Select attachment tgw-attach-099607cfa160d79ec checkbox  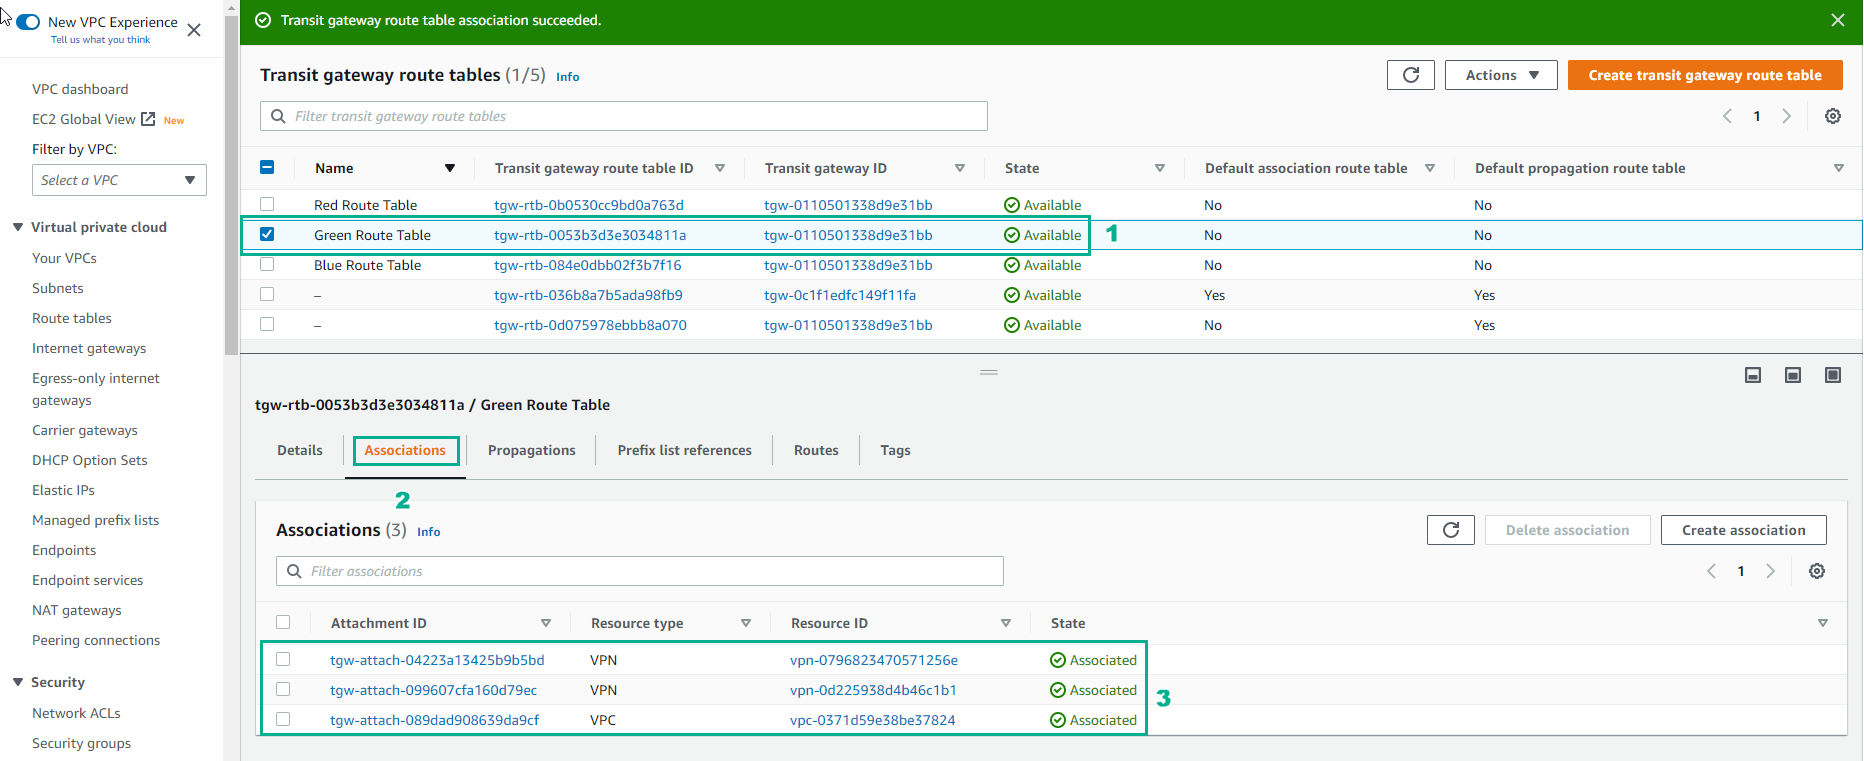283,689
